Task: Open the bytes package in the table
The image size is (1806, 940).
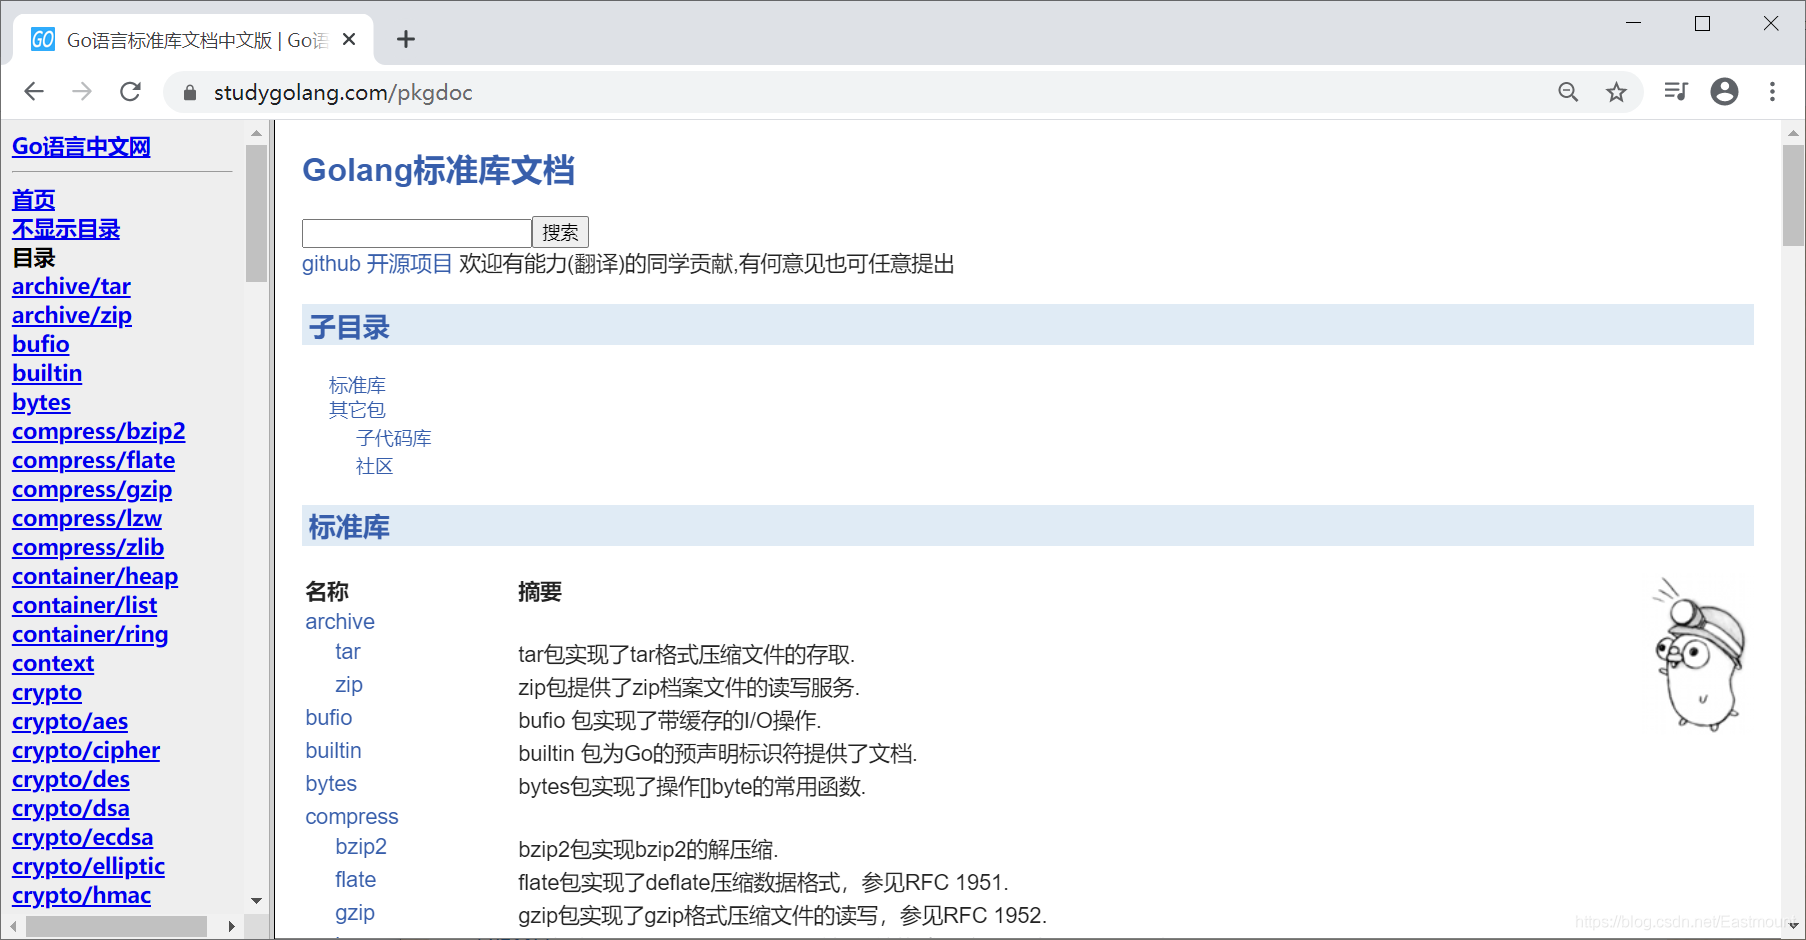Action: (x=331, y=784)
